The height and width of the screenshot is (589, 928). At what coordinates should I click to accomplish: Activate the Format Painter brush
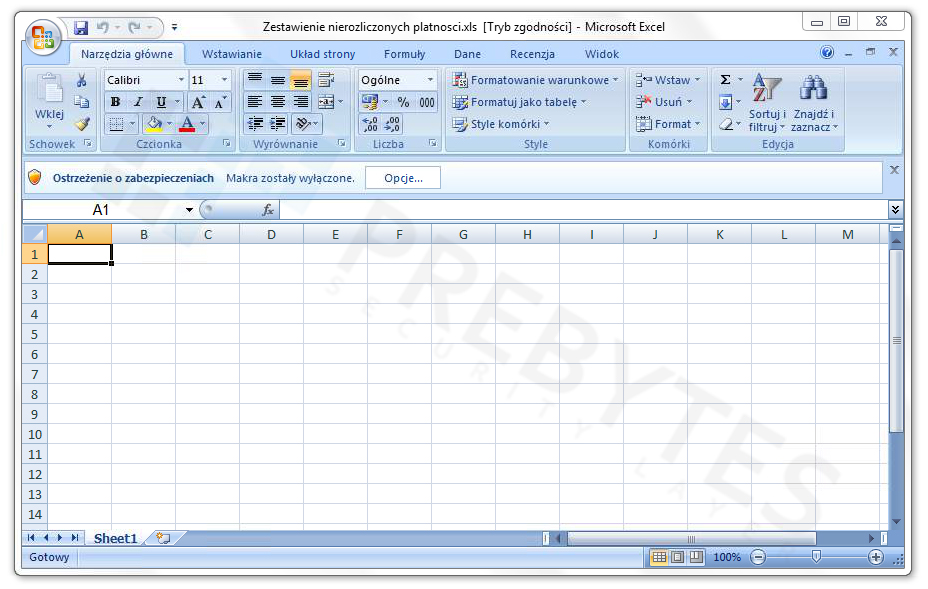coord(82,124)
